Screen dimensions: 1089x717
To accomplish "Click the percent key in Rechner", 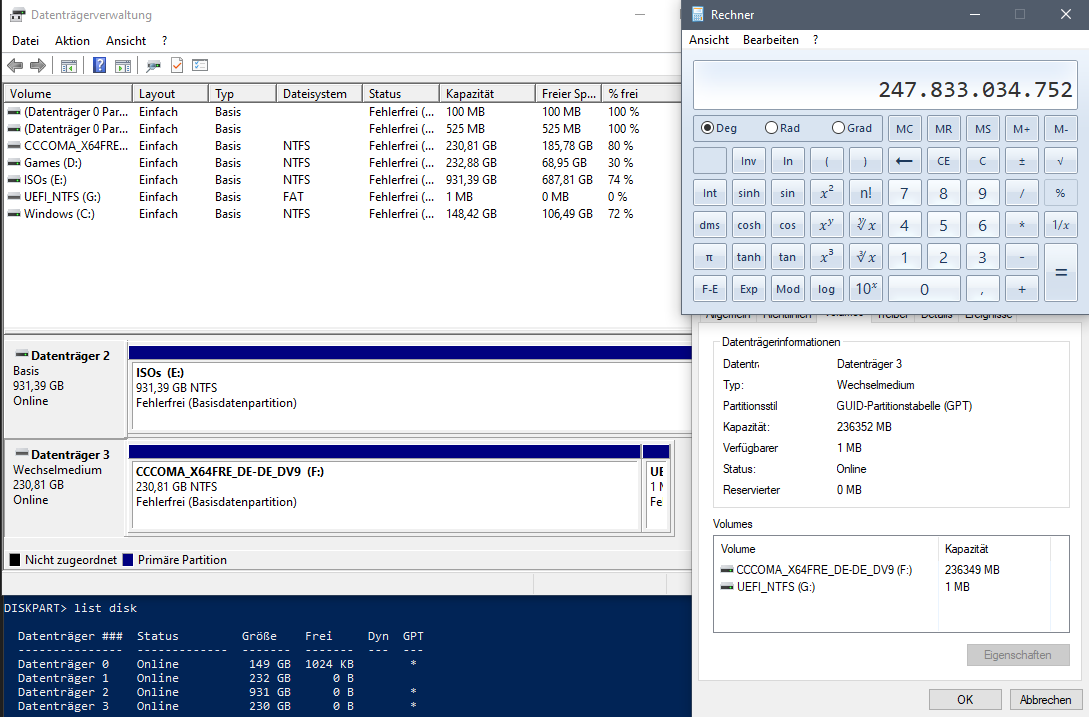I will point(1060,193).
